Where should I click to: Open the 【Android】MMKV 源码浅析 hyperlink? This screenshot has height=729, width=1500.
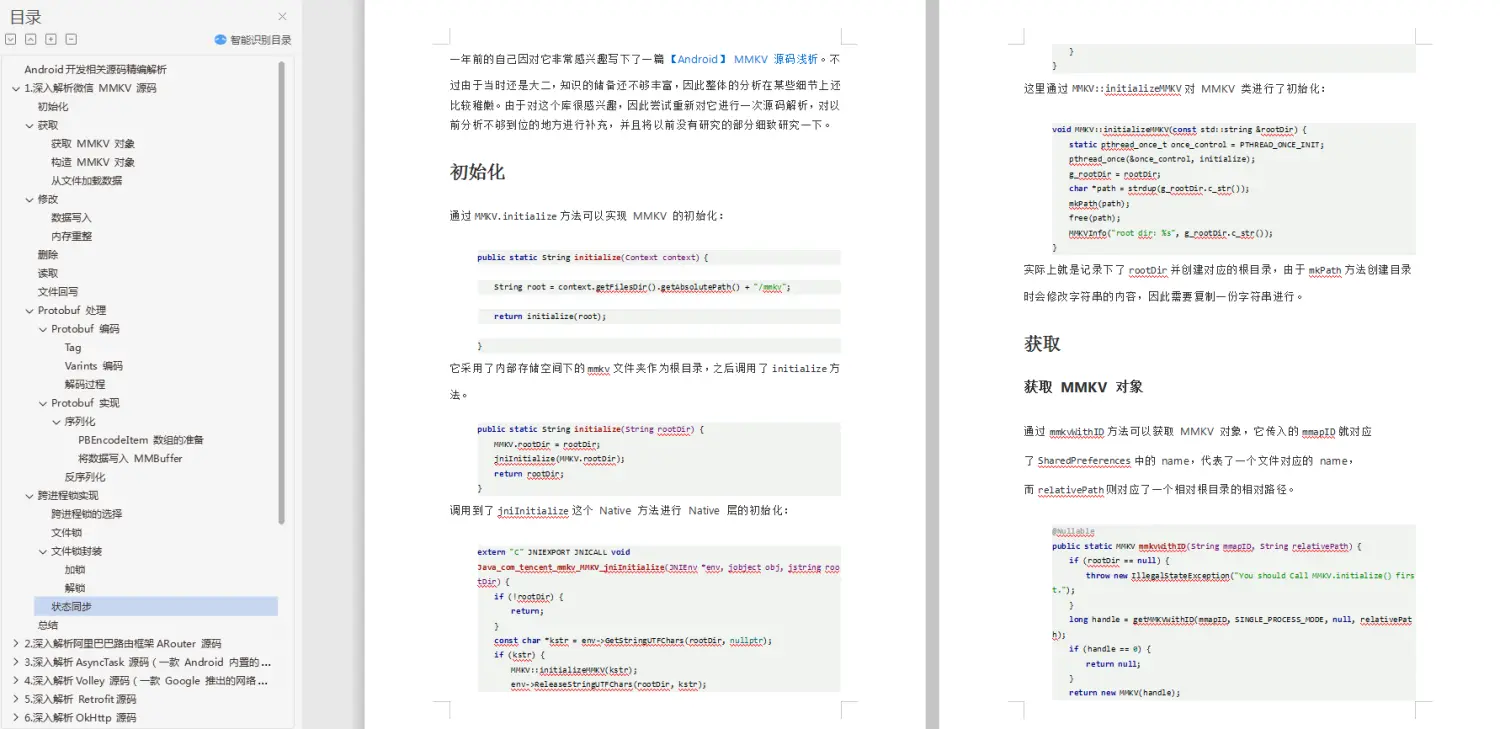click(743, 59)
